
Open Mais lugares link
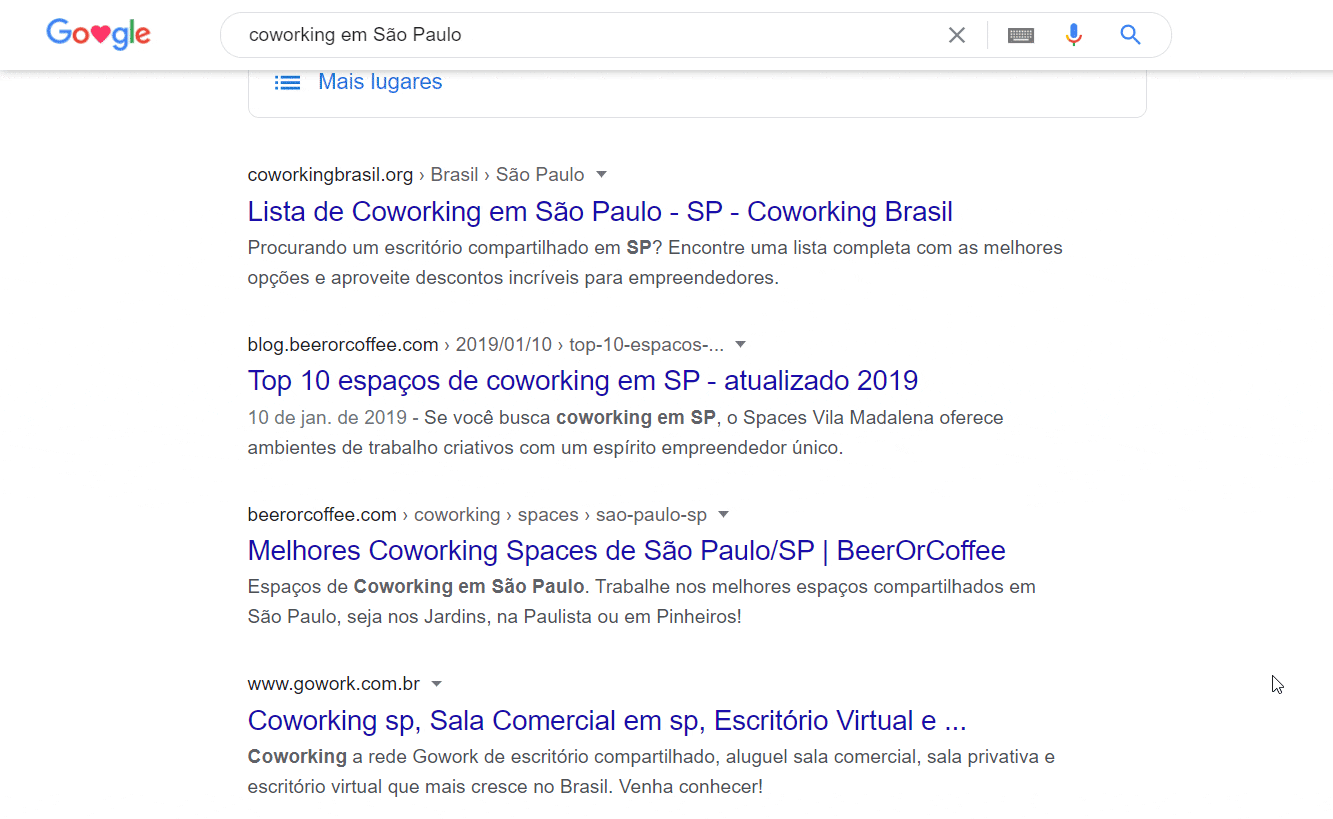pyautogui.click(x=380, y=82)
